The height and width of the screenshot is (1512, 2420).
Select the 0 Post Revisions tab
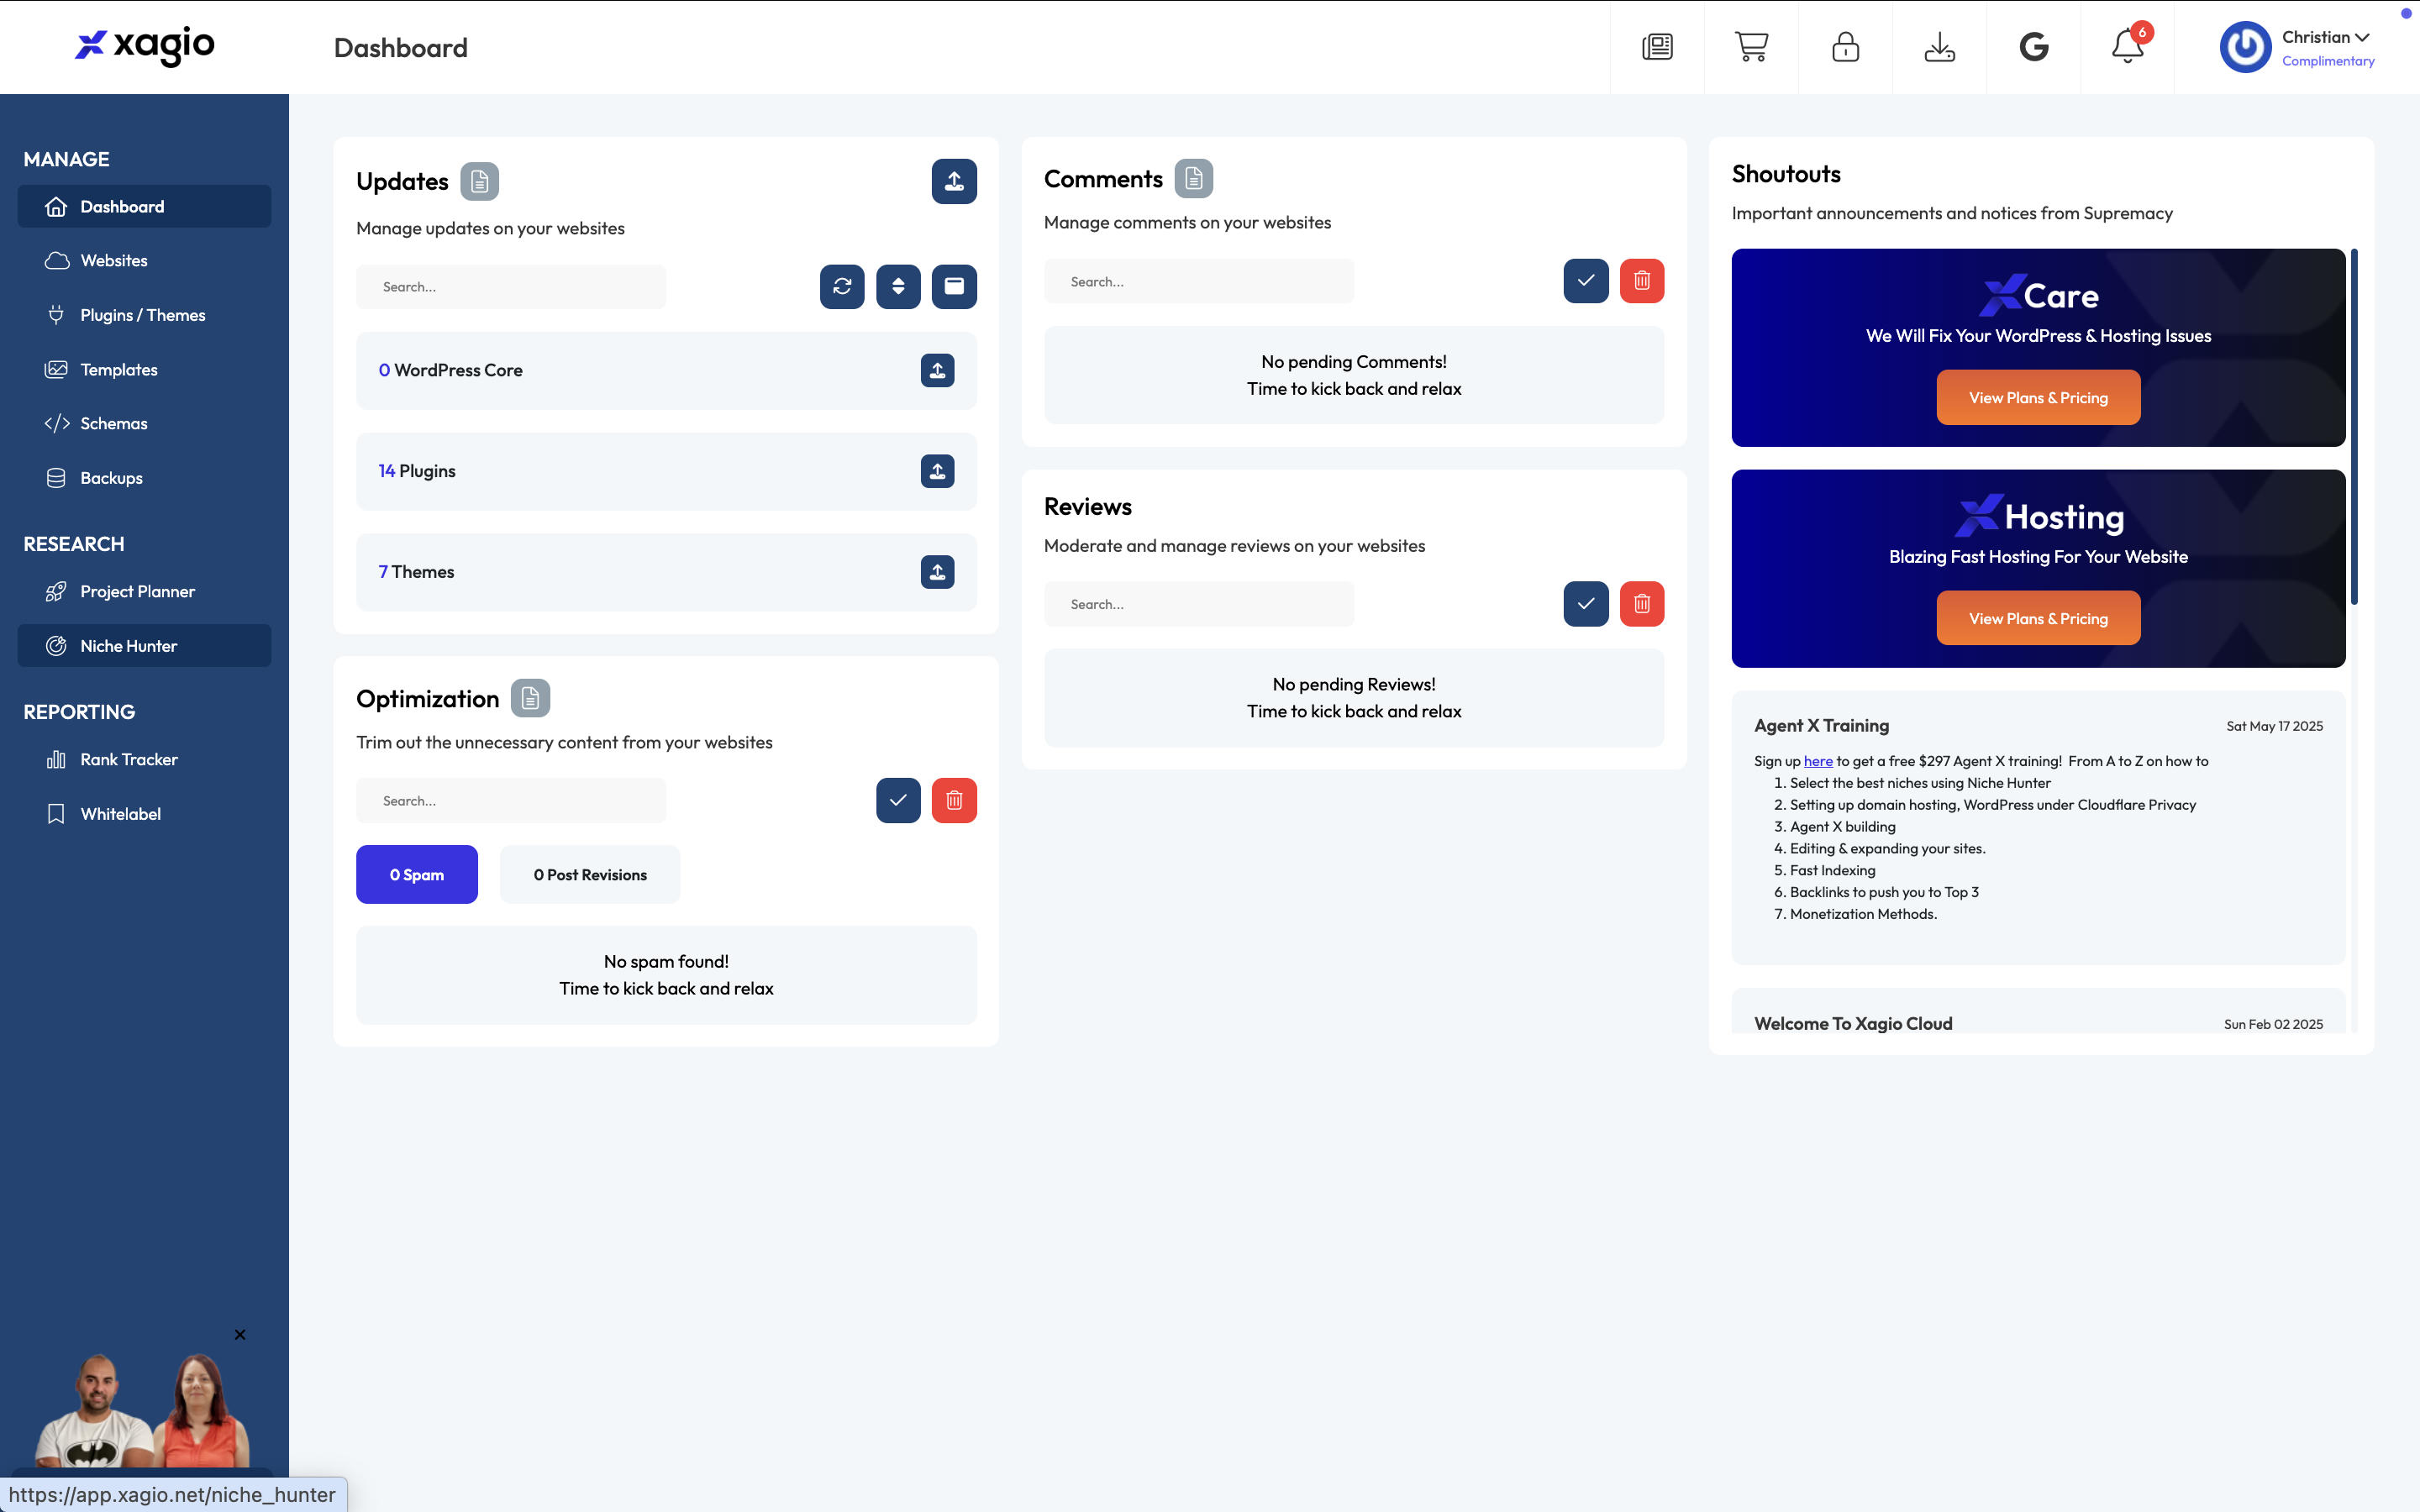(x=590, y=875)
